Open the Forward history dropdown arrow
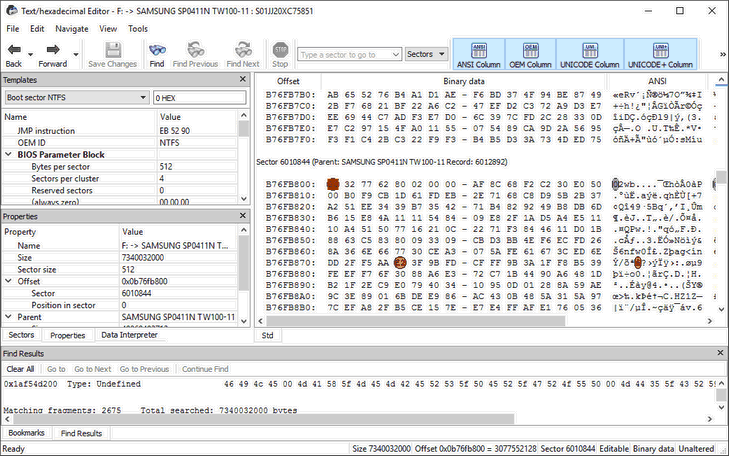 click(76, 54)
